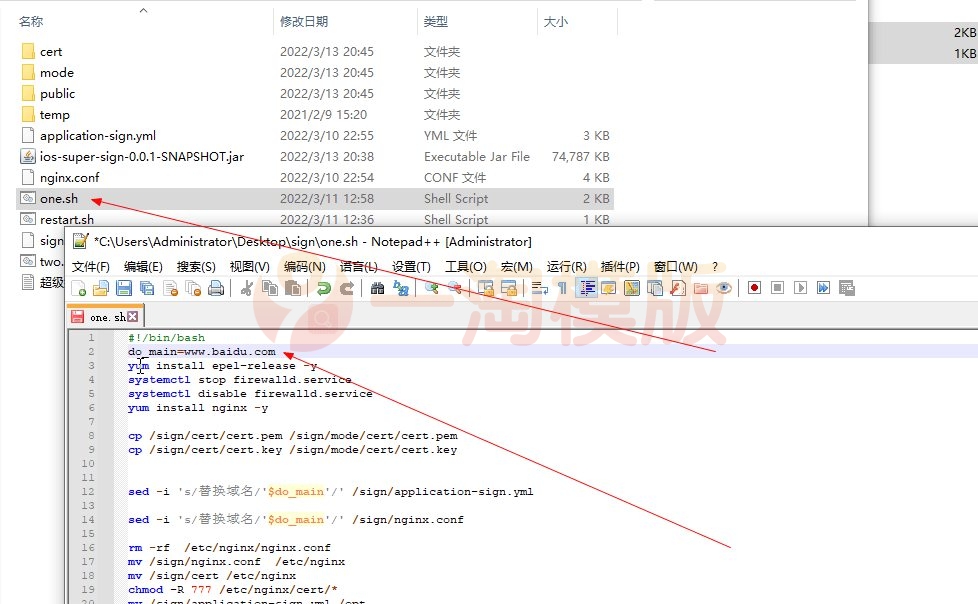Image resolution: width=978 pixels, height=604 pixels.
Task: Open Find using the binoculars icon
Action: 379,287
